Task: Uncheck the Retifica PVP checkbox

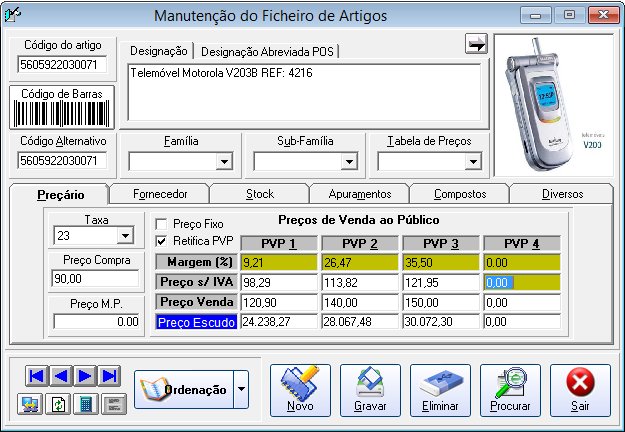Action: point(162,241)
